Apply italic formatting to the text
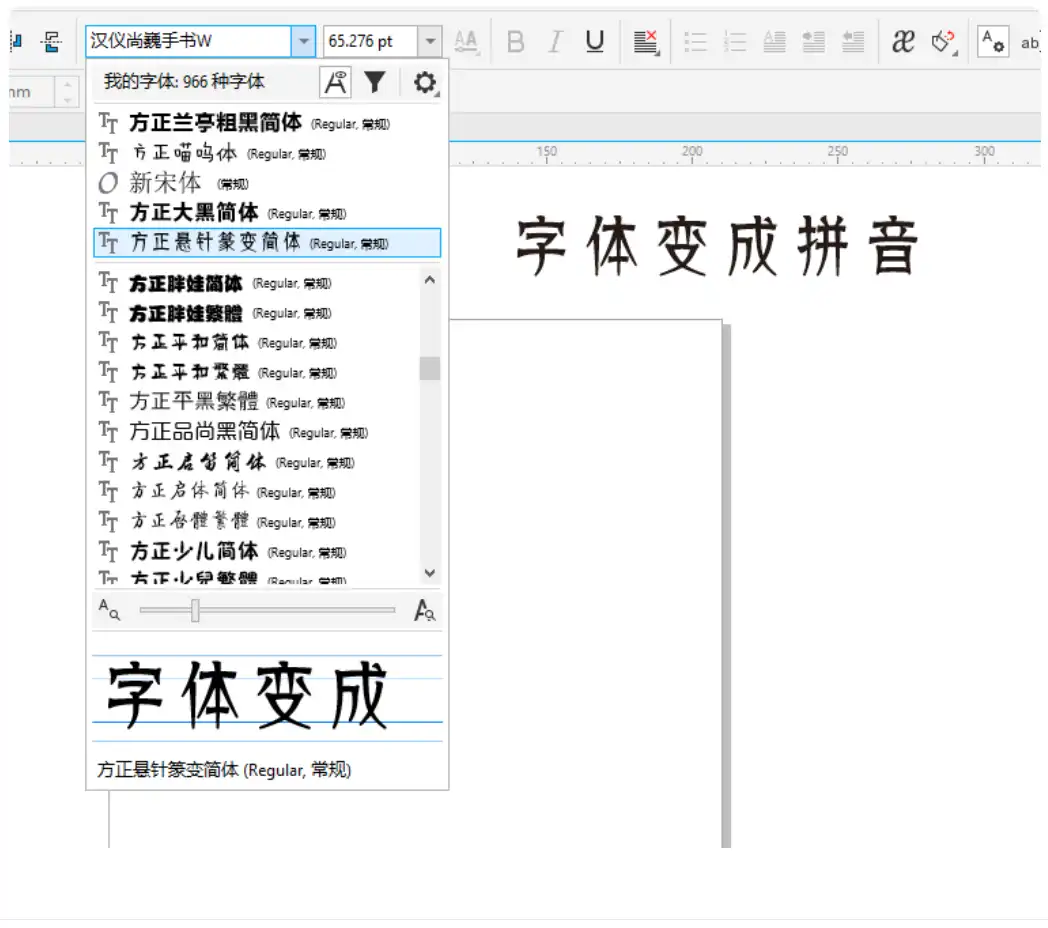Screen dimensions: 1048x928 pos(554,41)
